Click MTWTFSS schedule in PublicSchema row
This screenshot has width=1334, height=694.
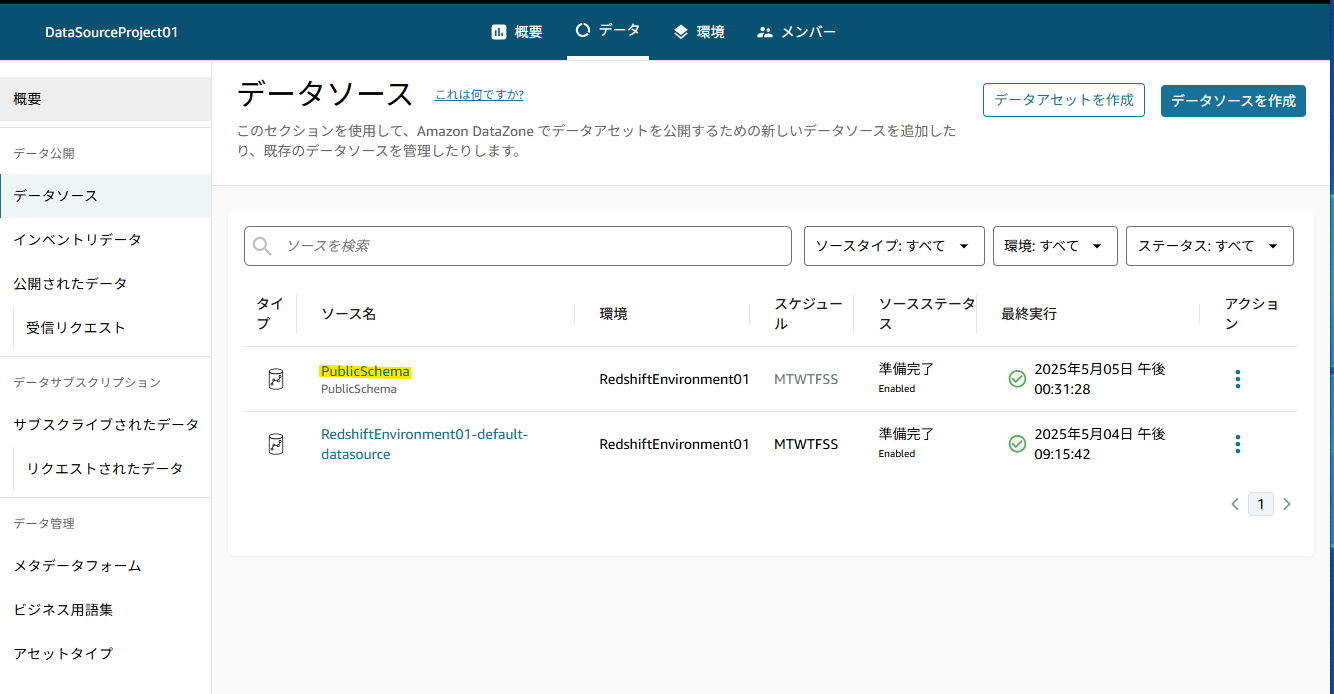pos(806,379)
